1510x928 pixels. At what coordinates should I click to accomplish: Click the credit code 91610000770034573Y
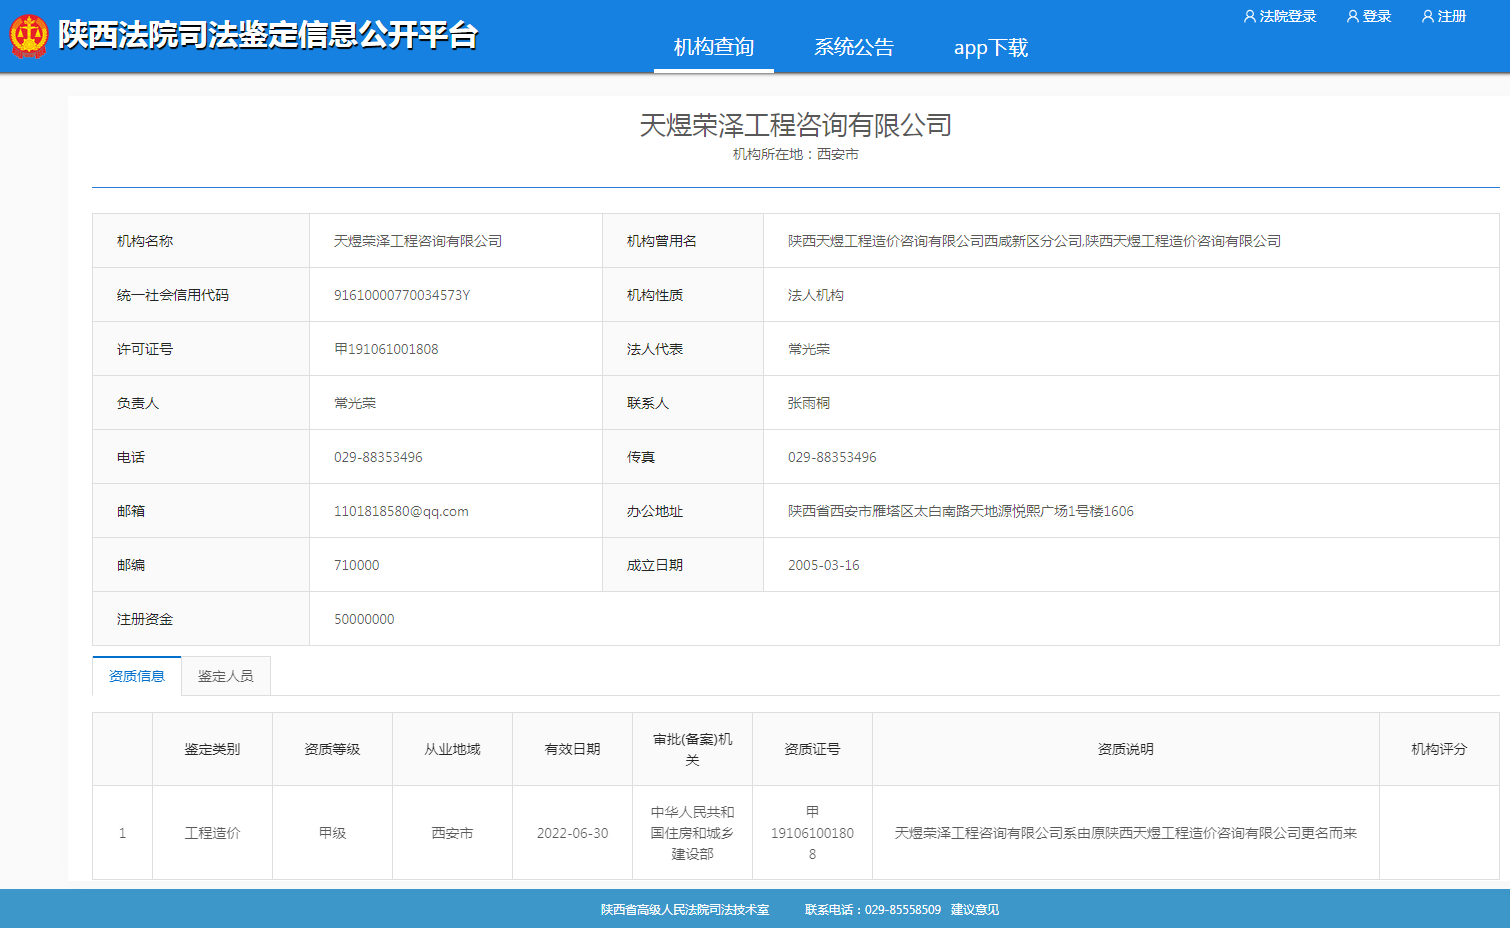(x=402, y=295)
